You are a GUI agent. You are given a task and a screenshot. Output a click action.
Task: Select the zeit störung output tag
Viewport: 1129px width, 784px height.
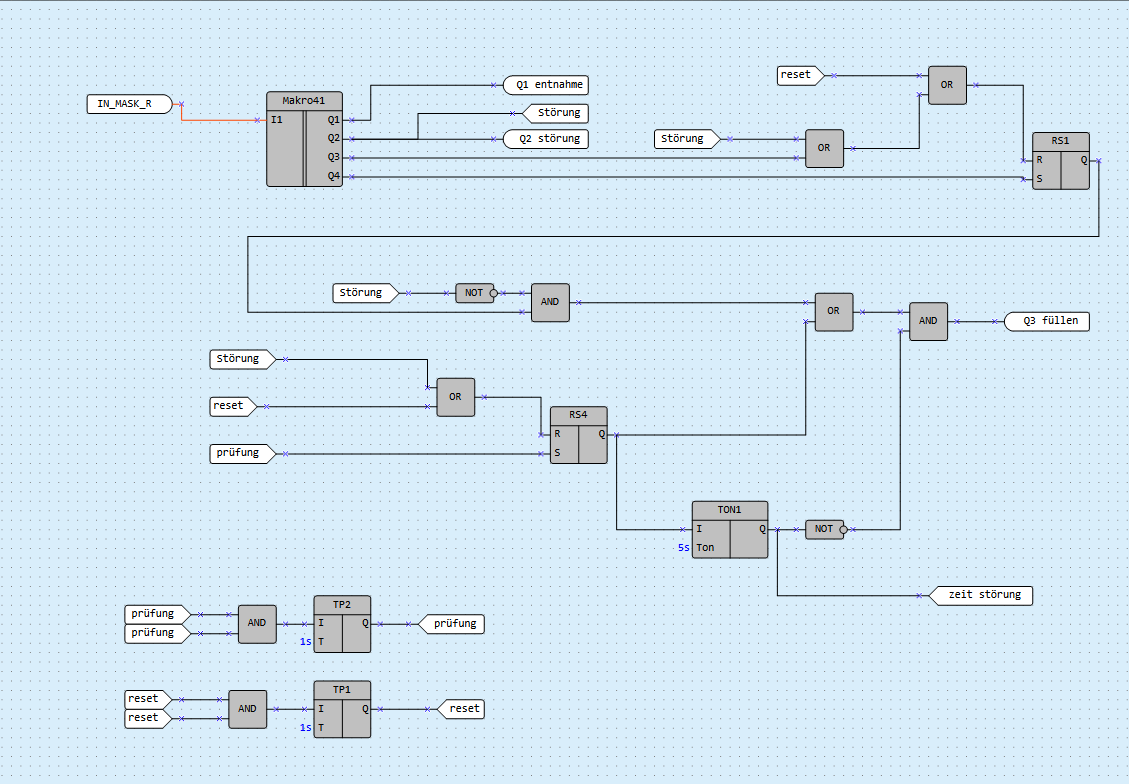(982, 595)
